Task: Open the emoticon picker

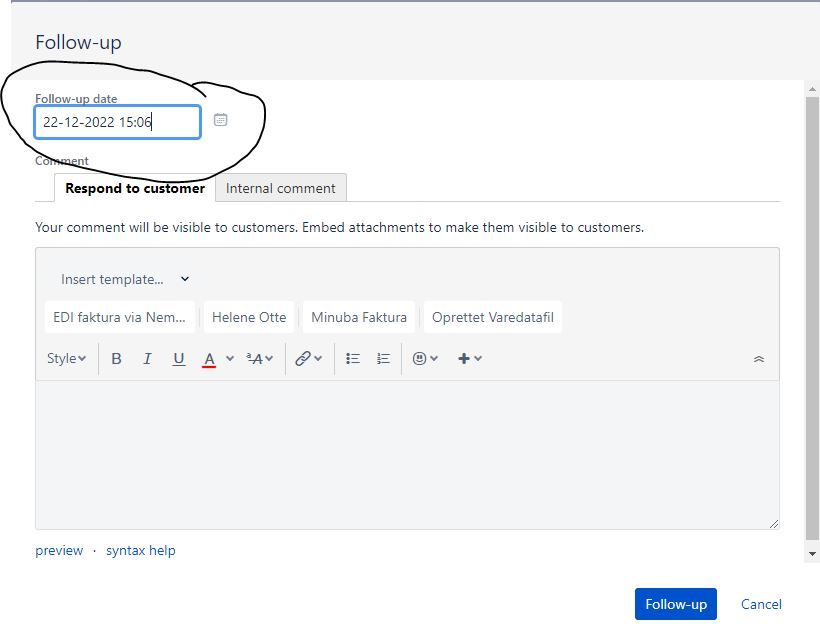Action: pyautogui.click(x=419, y=359)
